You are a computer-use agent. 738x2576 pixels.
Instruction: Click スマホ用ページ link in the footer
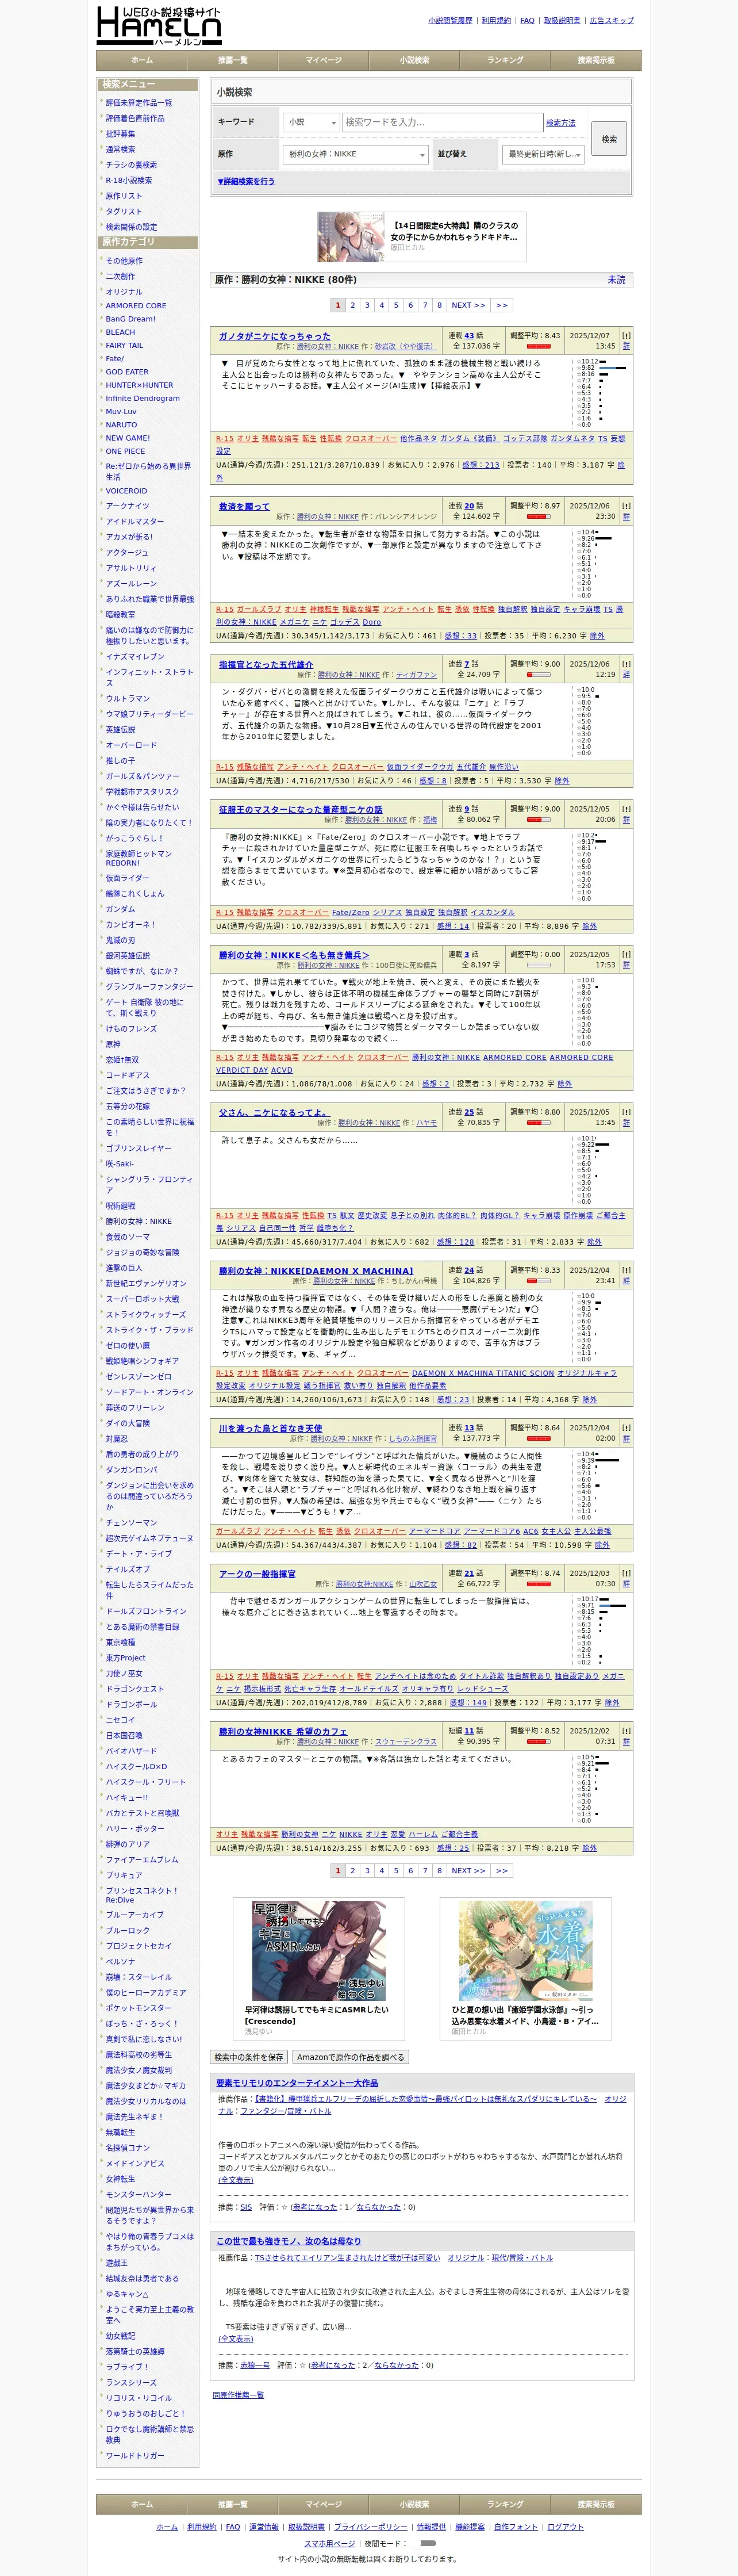click(329, 2543)
